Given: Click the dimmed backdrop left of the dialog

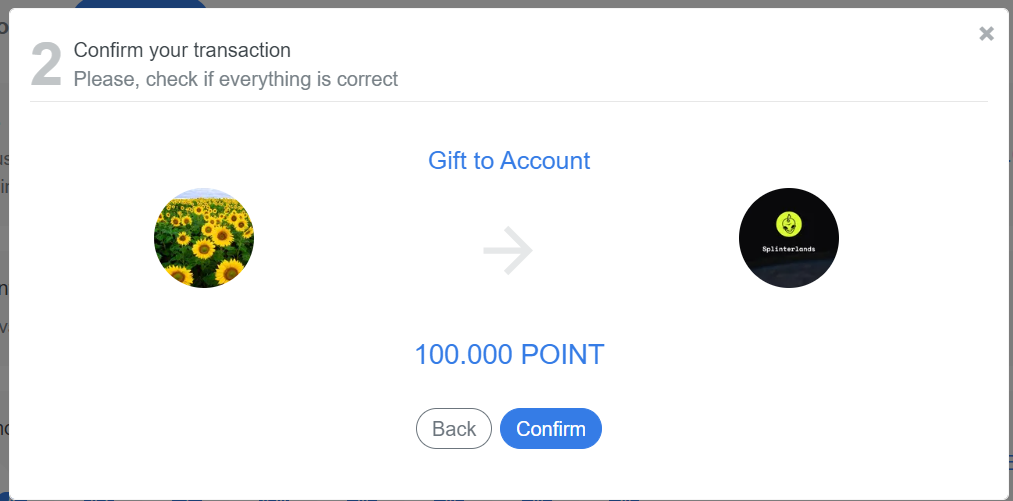Looking at the screenshot, I should [4, 259].
